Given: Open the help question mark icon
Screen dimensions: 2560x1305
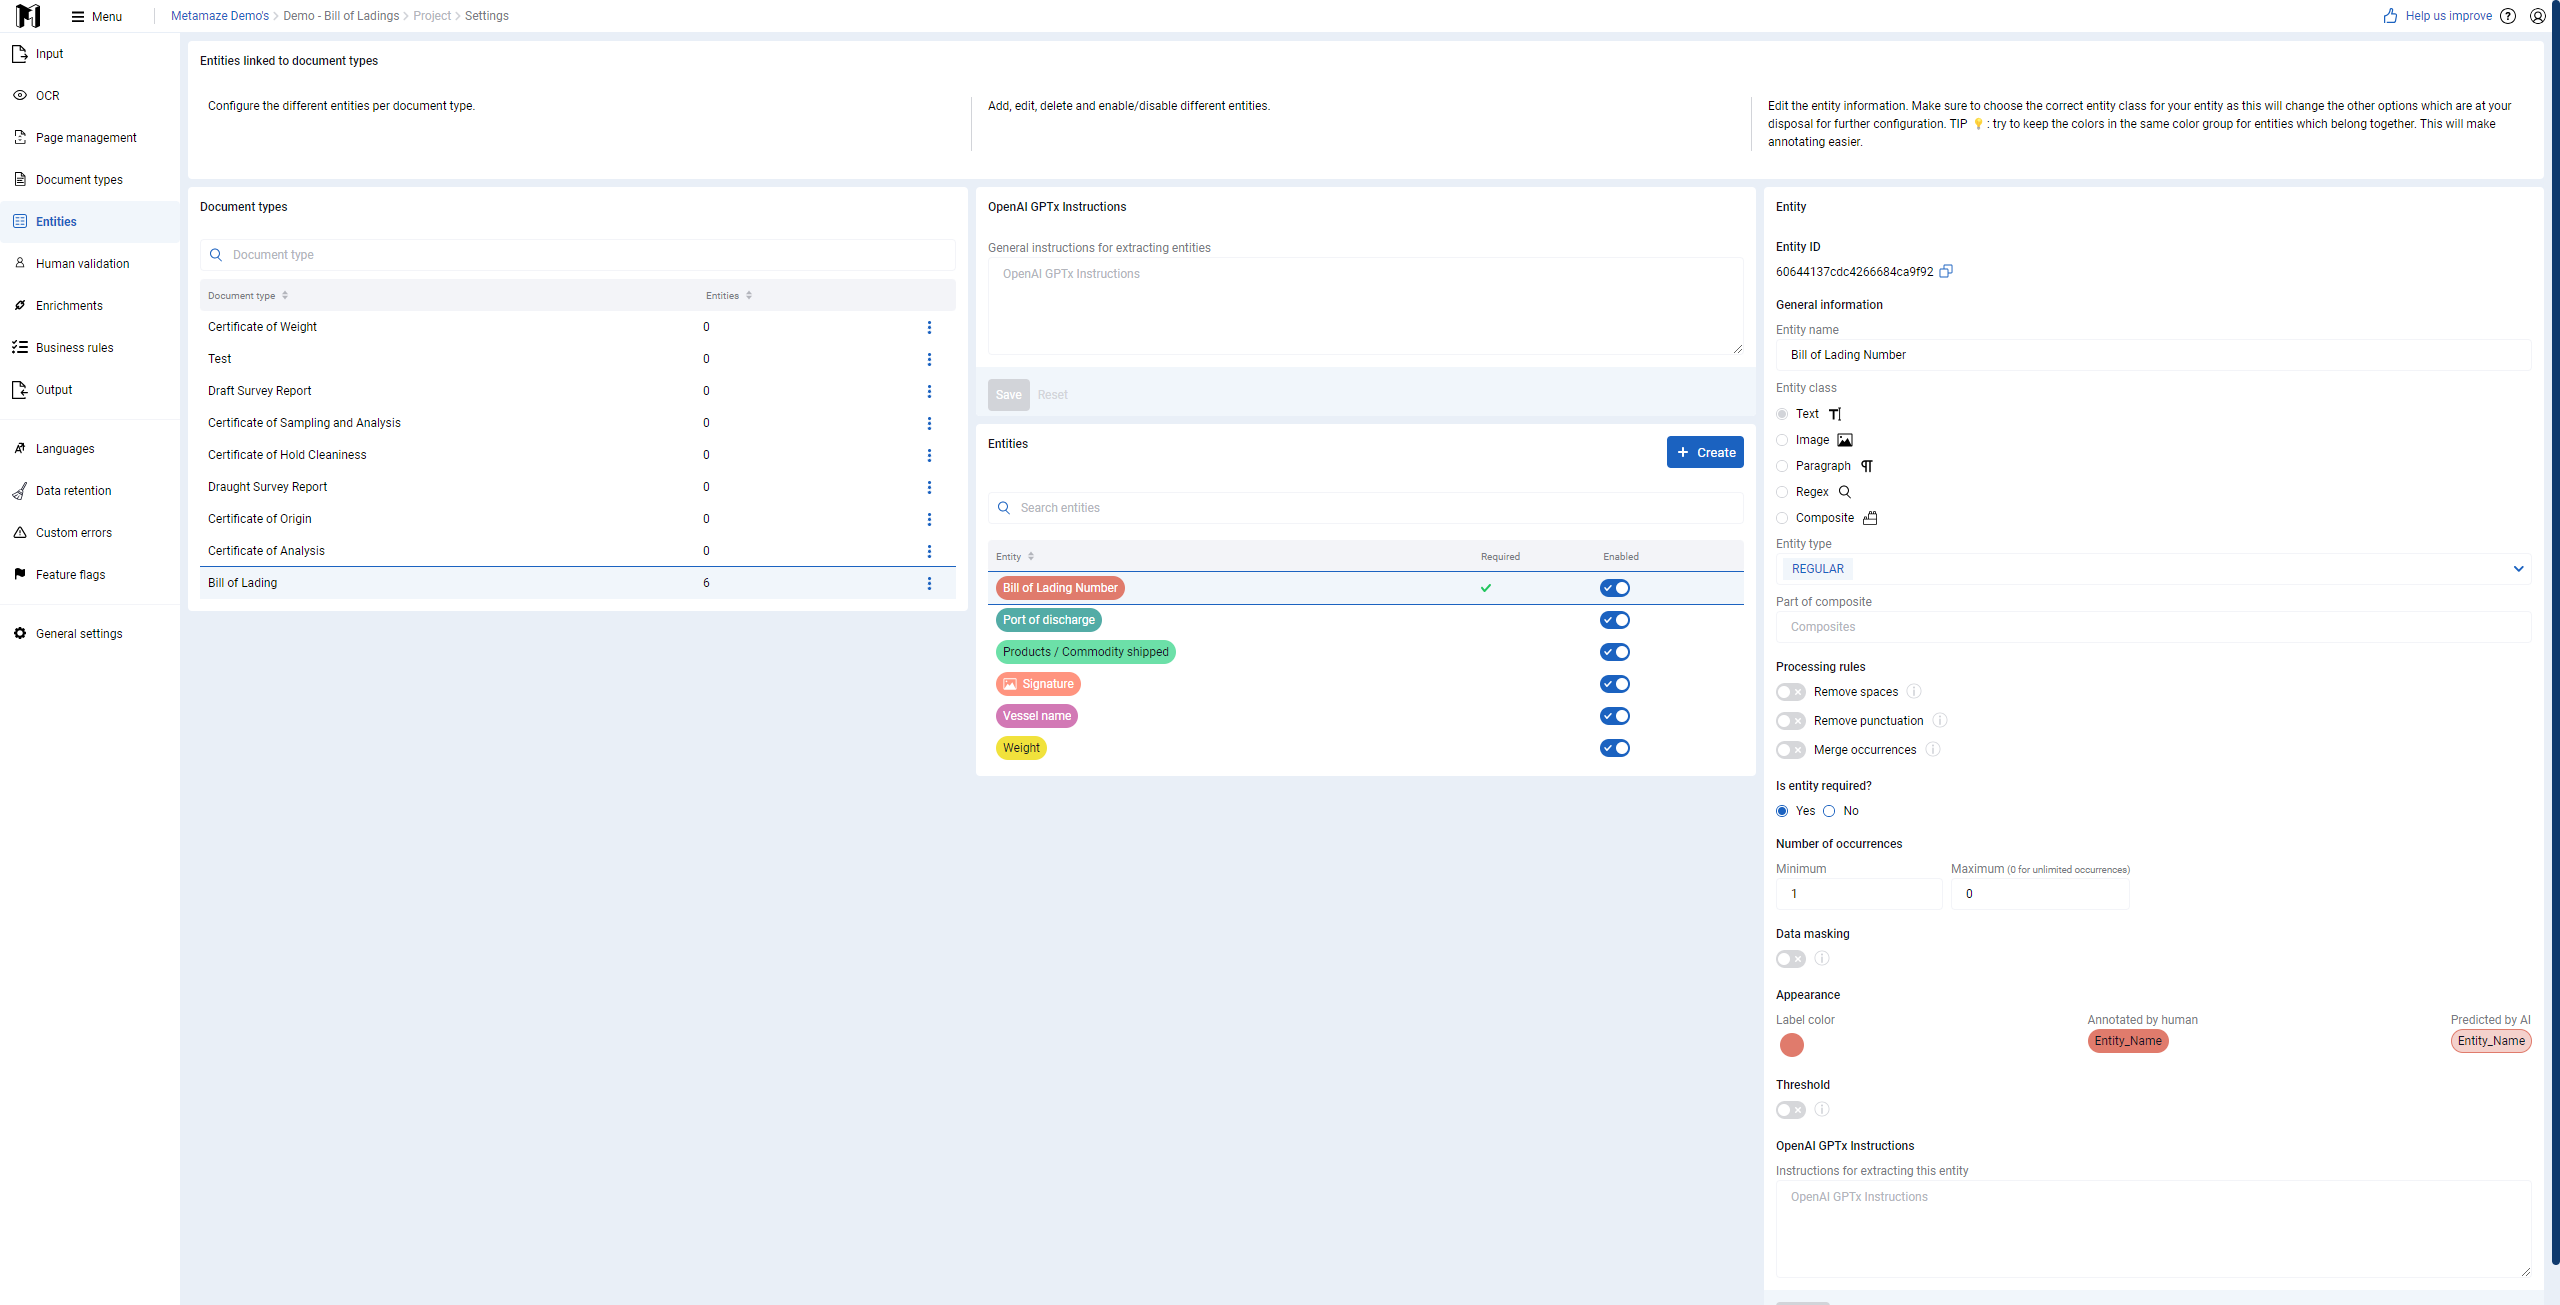Looking at the screenshot, I should pyautogui.click(x=2508, y=16).
